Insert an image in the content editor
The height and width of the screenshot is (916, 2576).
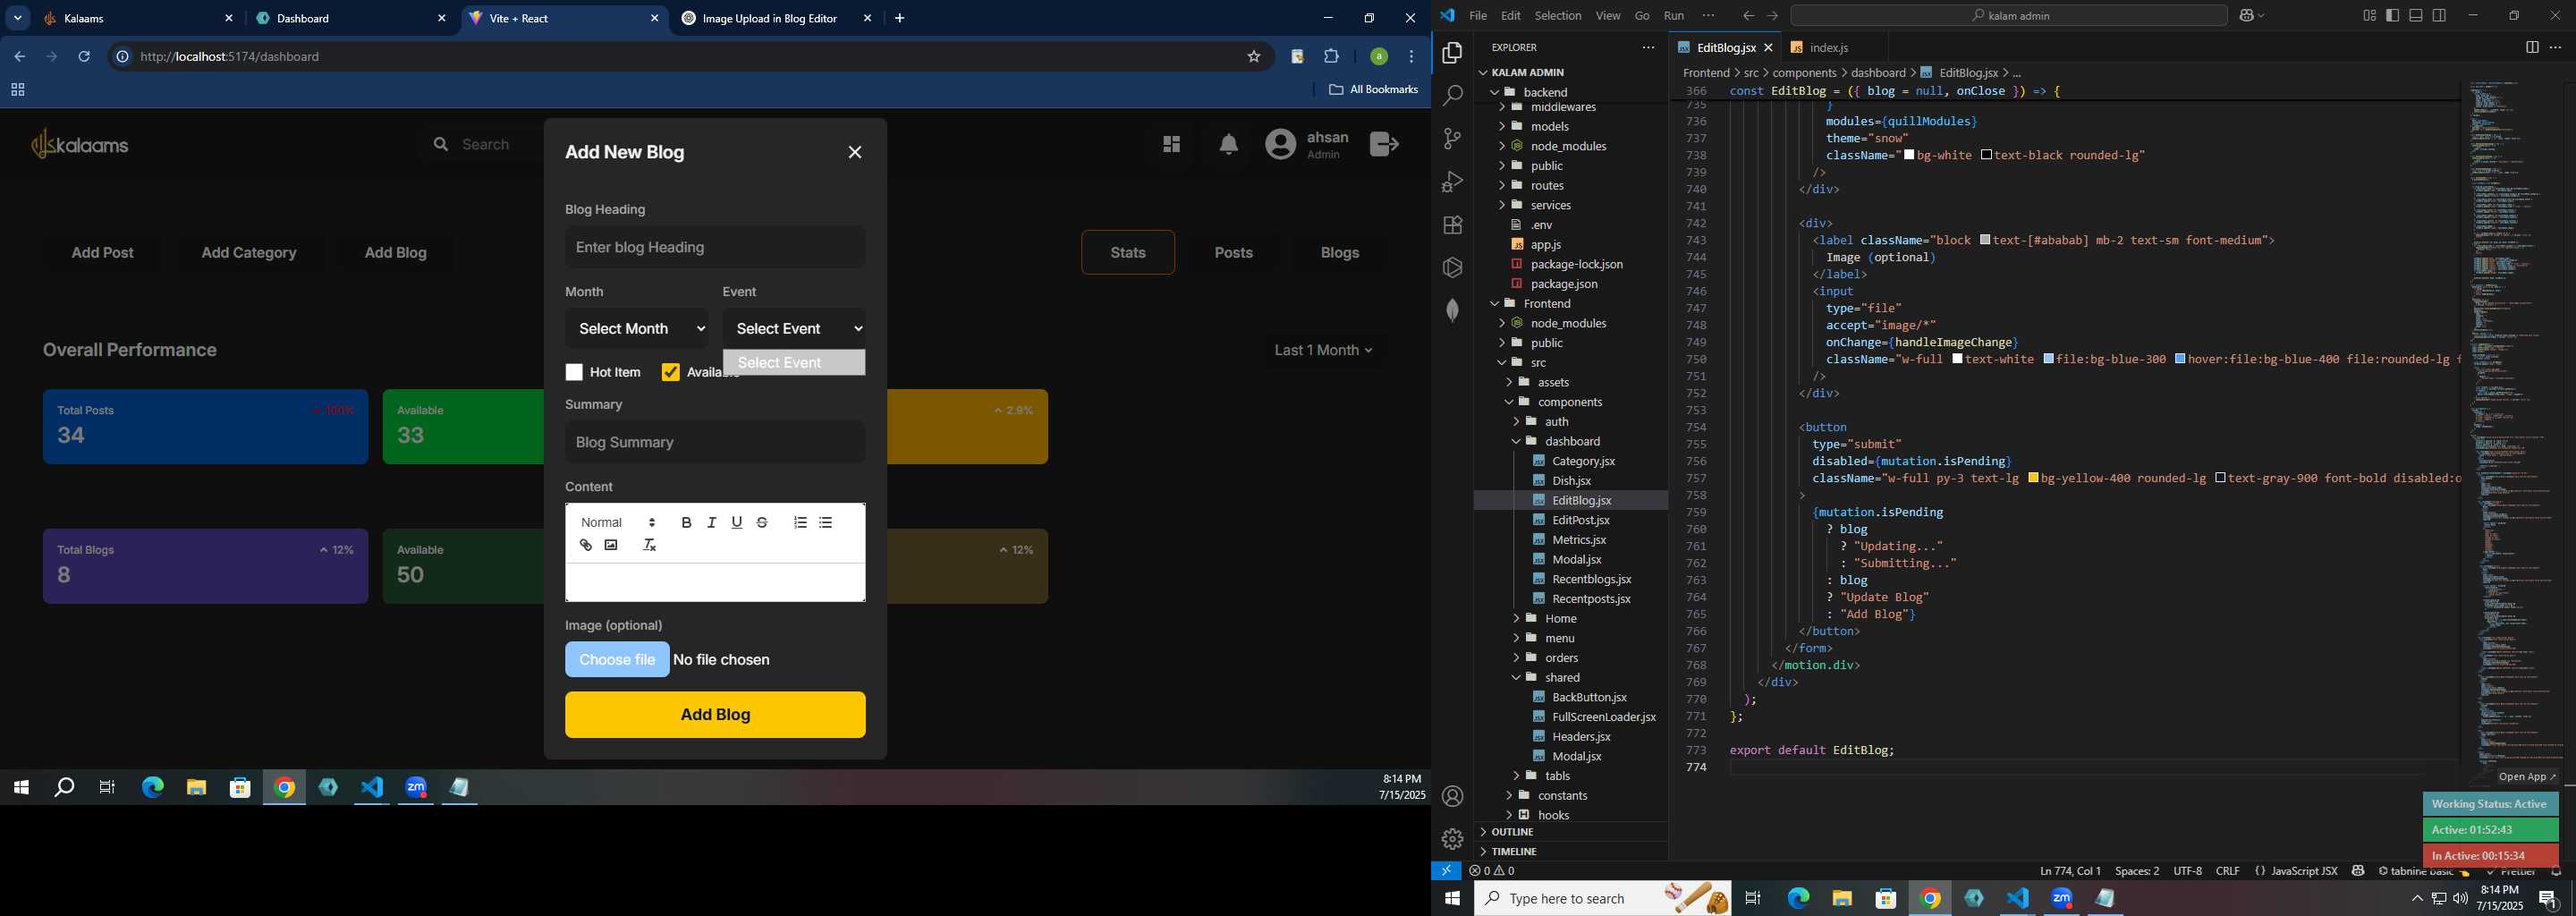click(x=611, y=545)
